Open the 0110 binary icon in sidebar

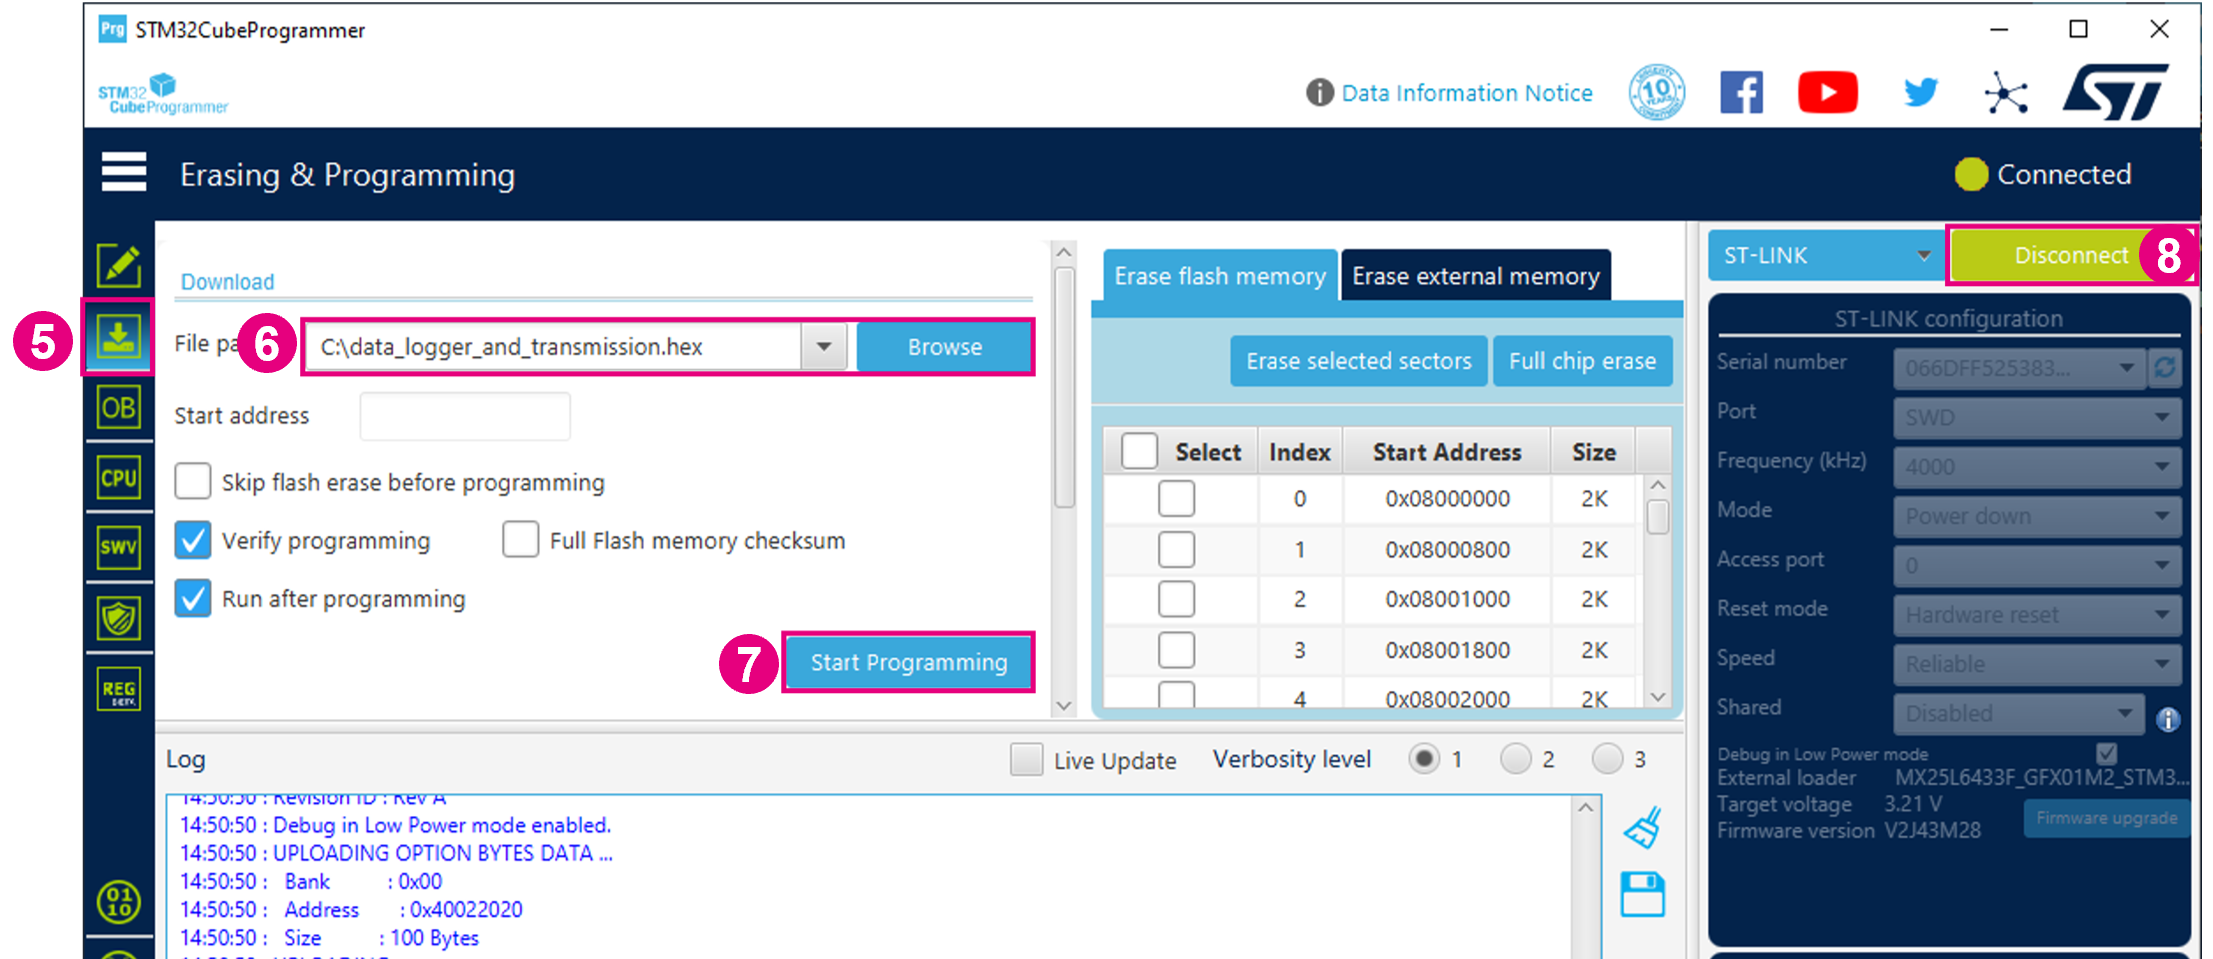click(x=118, y=901)
